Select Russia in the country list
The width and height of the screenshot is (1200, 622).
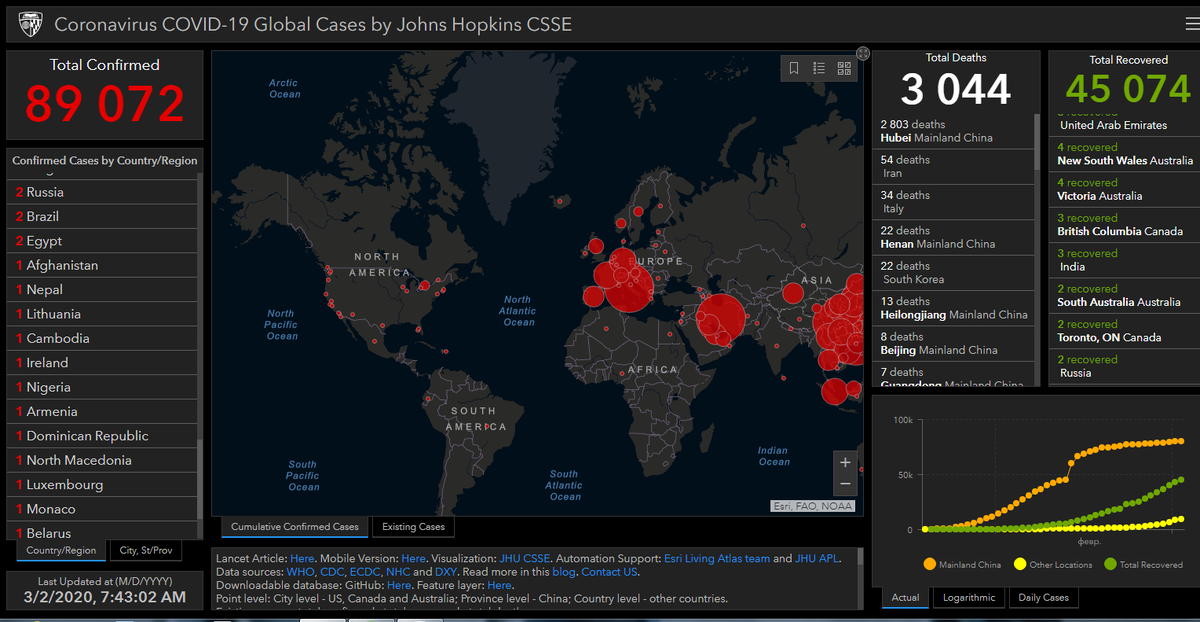104,192
